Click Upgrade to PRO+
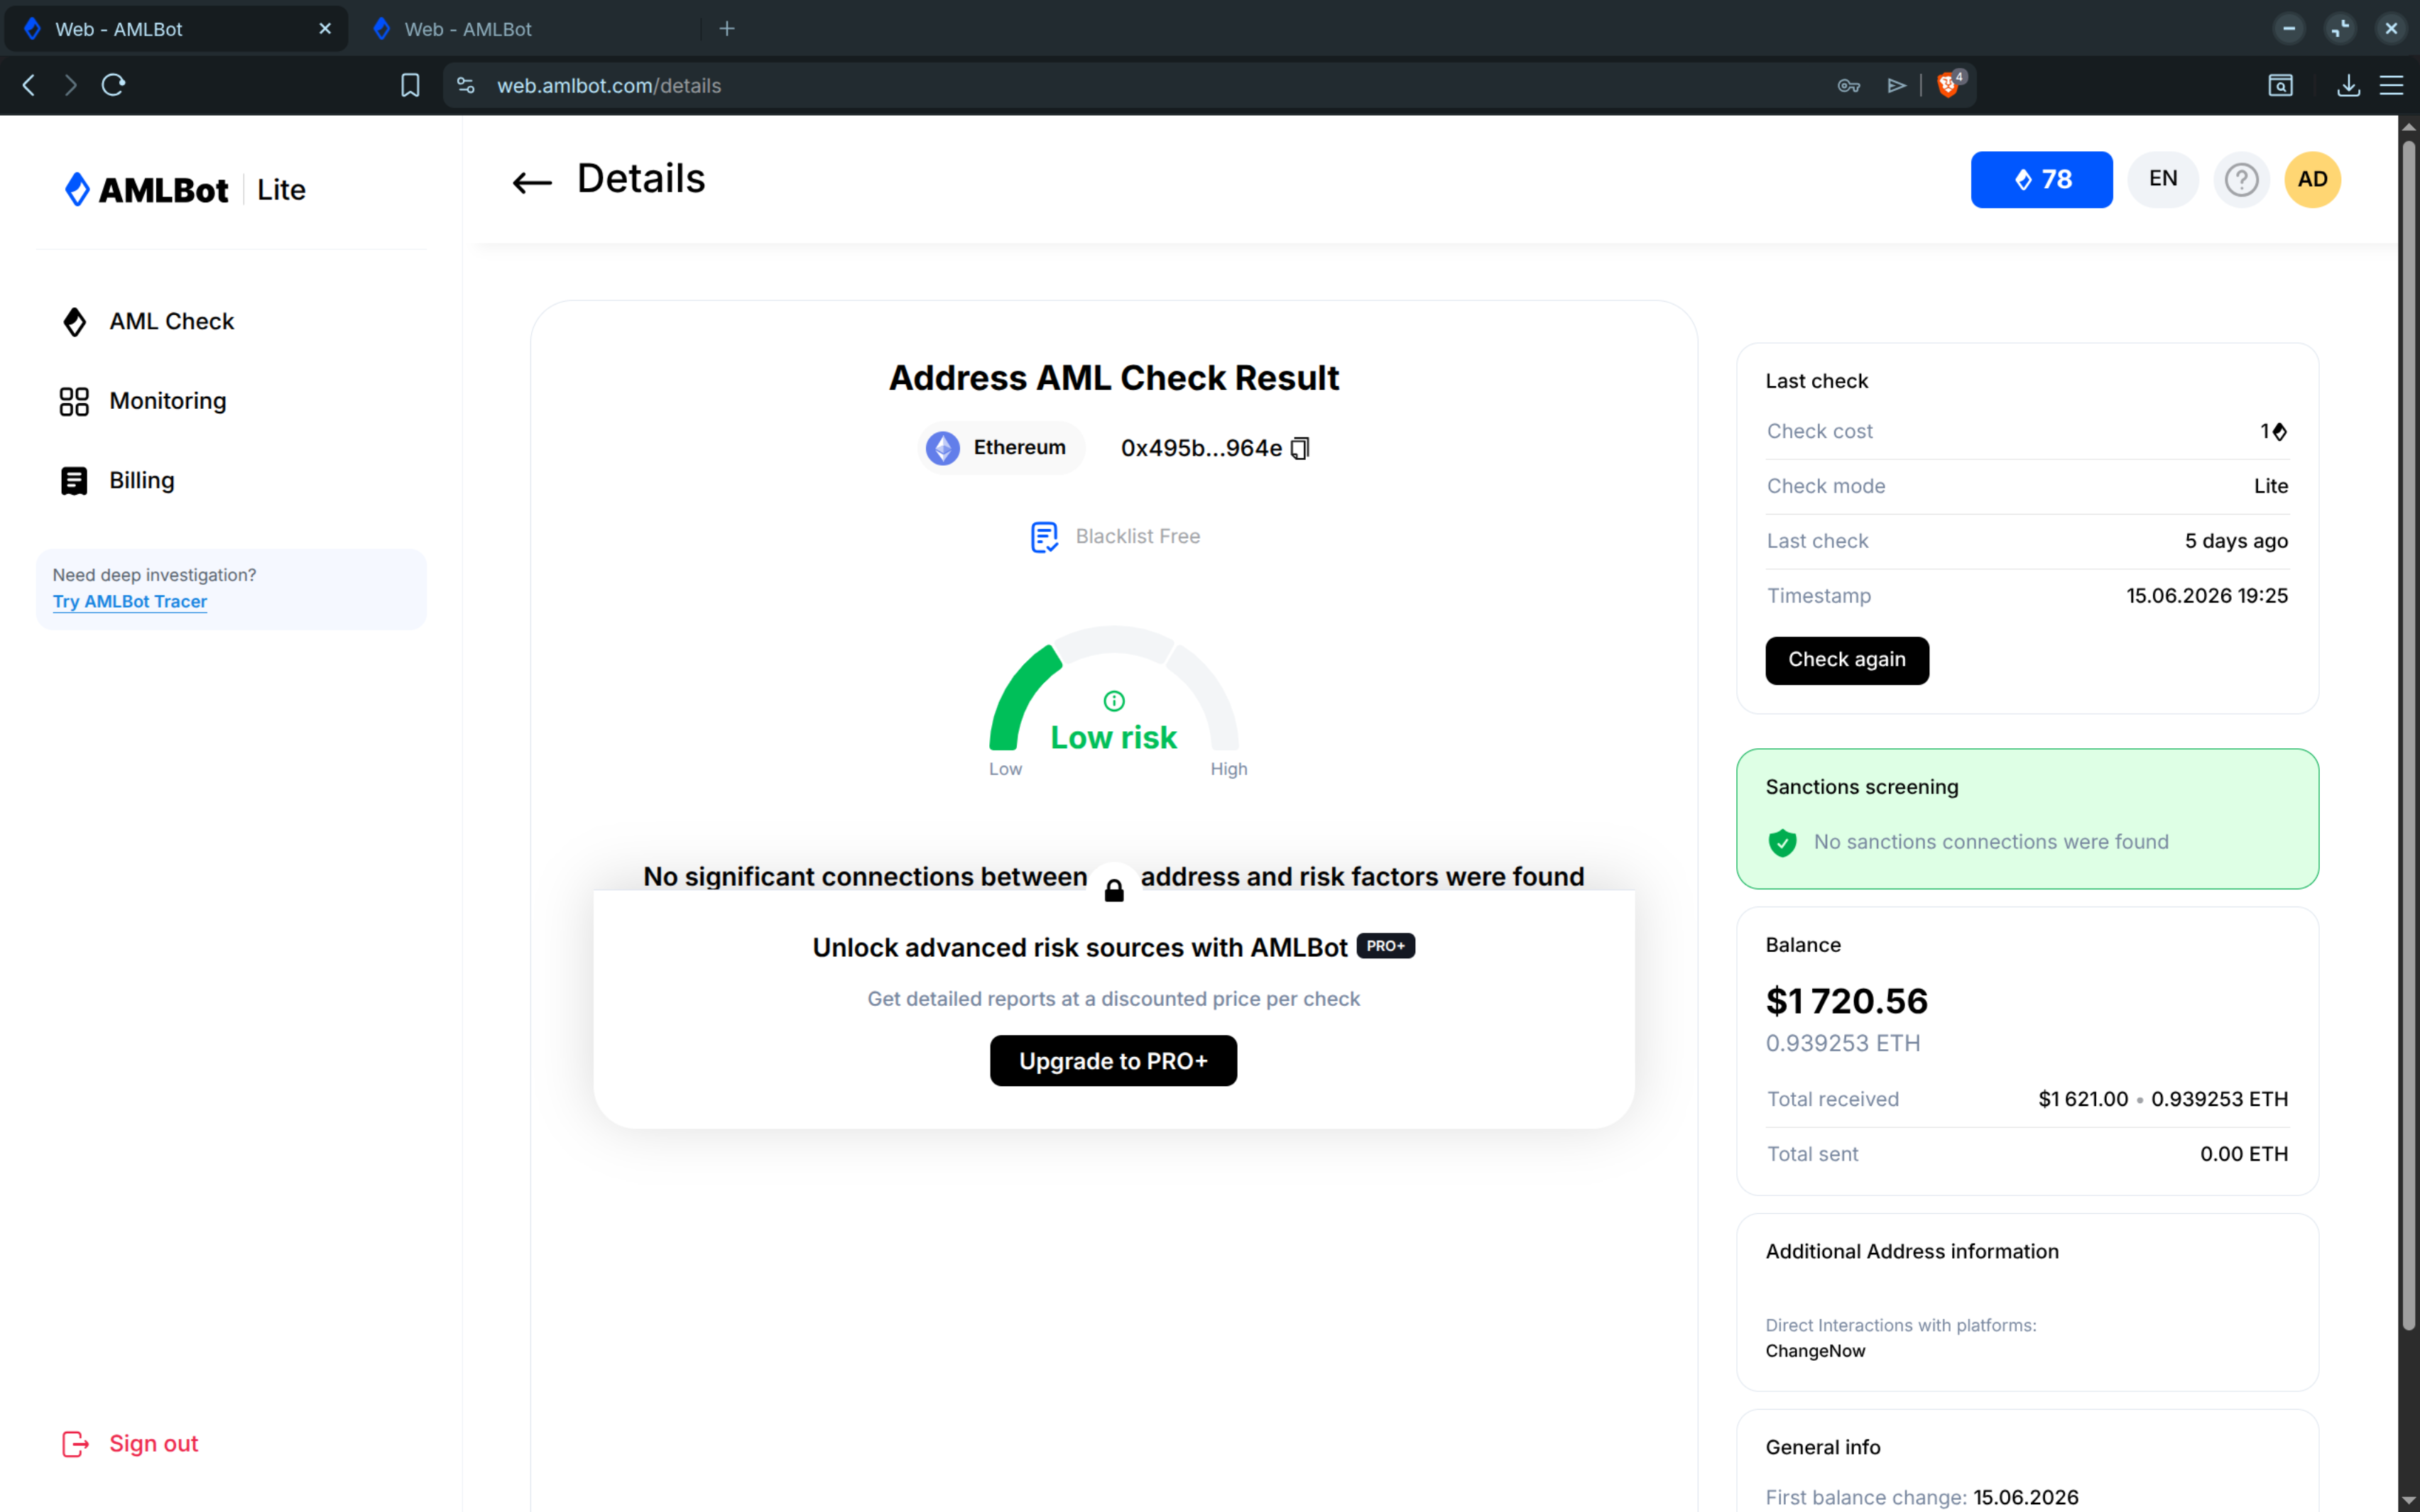 click(1113, 1060)
